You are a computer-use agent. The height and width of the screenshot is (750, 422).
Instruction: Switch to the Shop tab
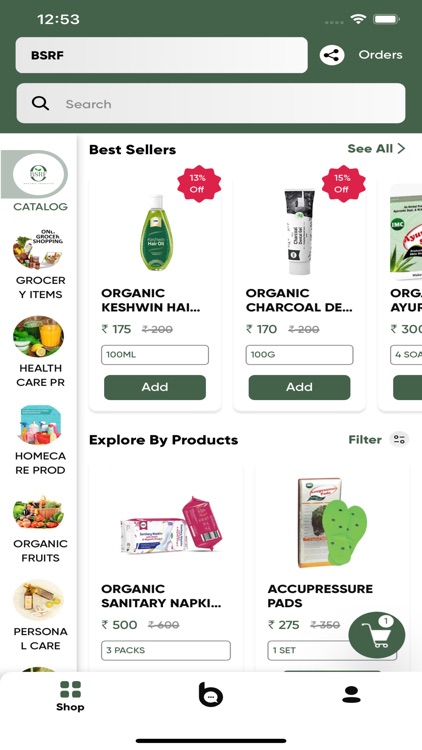tap(70, 696)
